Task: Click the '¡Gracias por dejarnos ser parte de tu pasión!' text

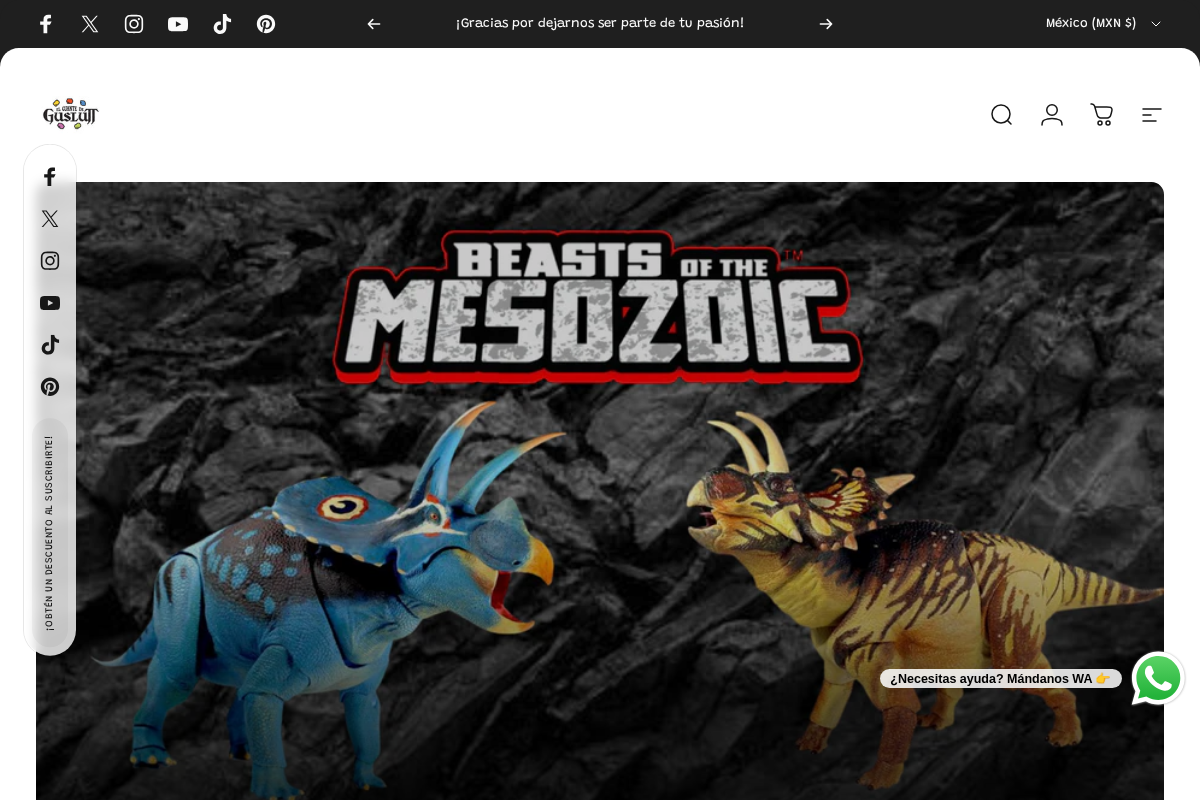Action: click(600, 23)
